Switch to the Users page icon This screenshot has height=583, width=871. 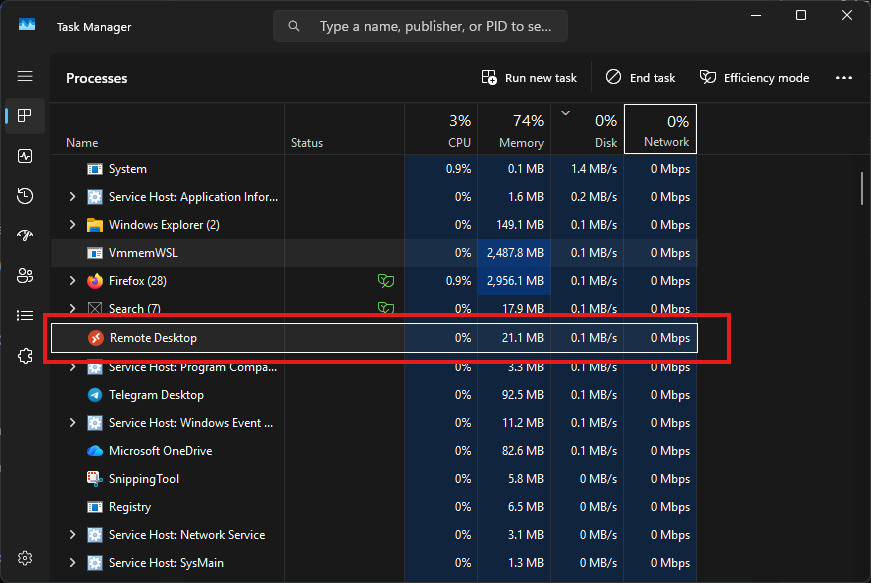(x=25, y=276)
